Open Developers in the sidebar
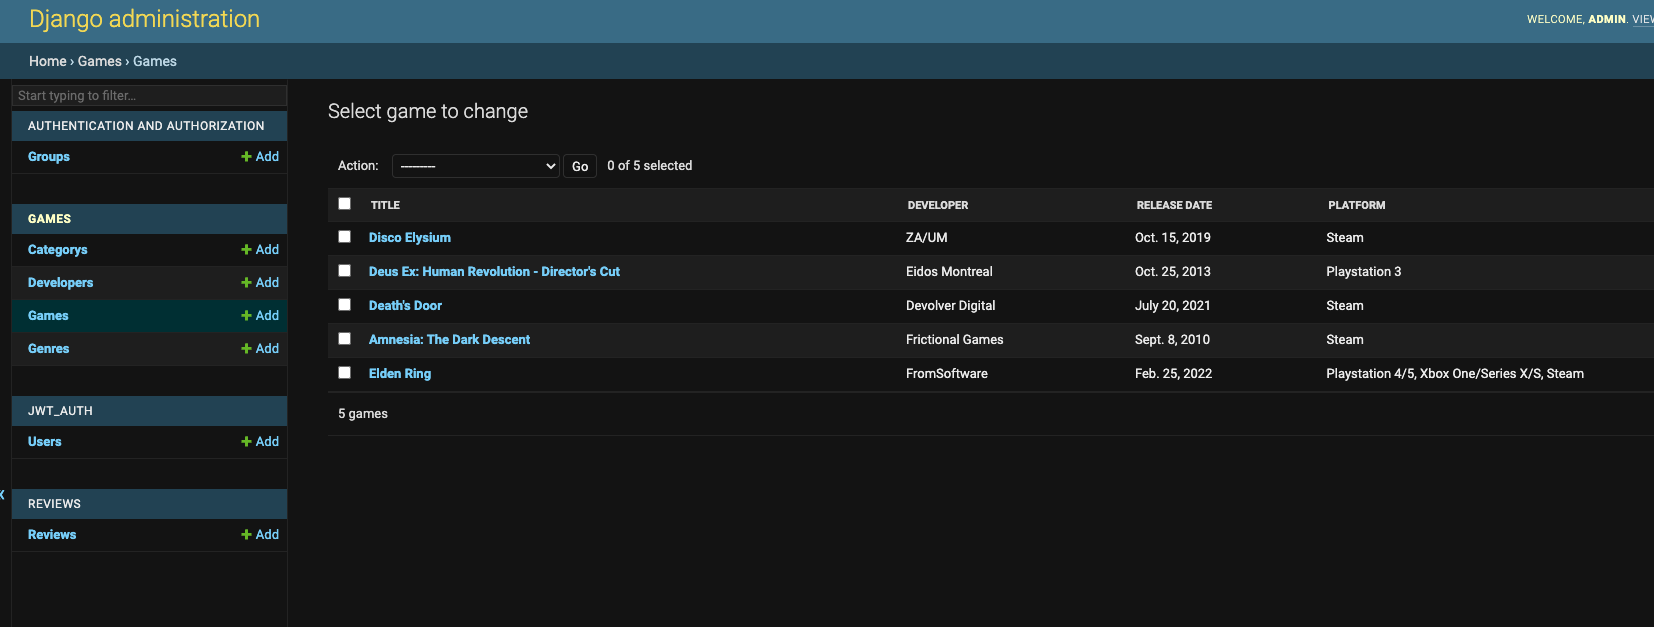Viewport: 1654px width, 627px height. [60, 283]
